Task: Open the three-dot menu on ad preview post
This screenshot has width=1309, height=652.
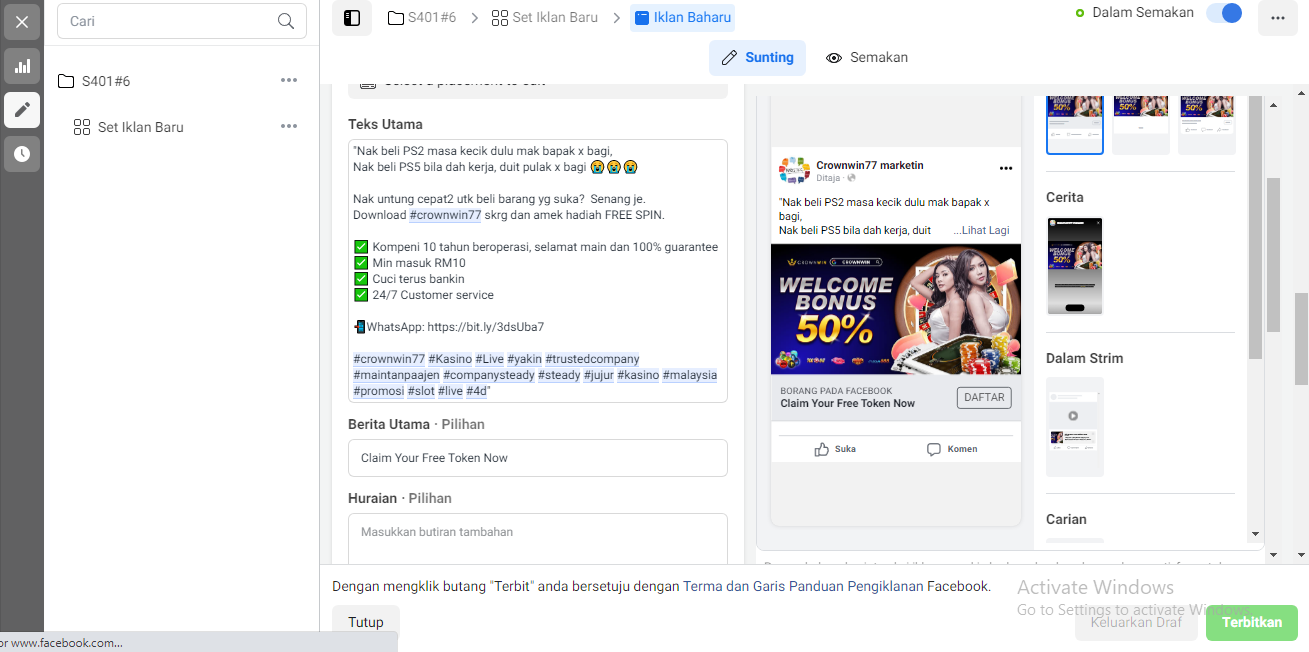Action: pos(1006,168)
